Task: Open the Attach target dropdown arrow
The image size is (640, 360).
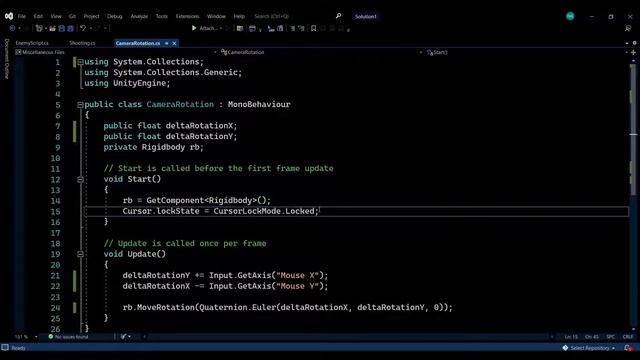Action: tap(221, 28)
